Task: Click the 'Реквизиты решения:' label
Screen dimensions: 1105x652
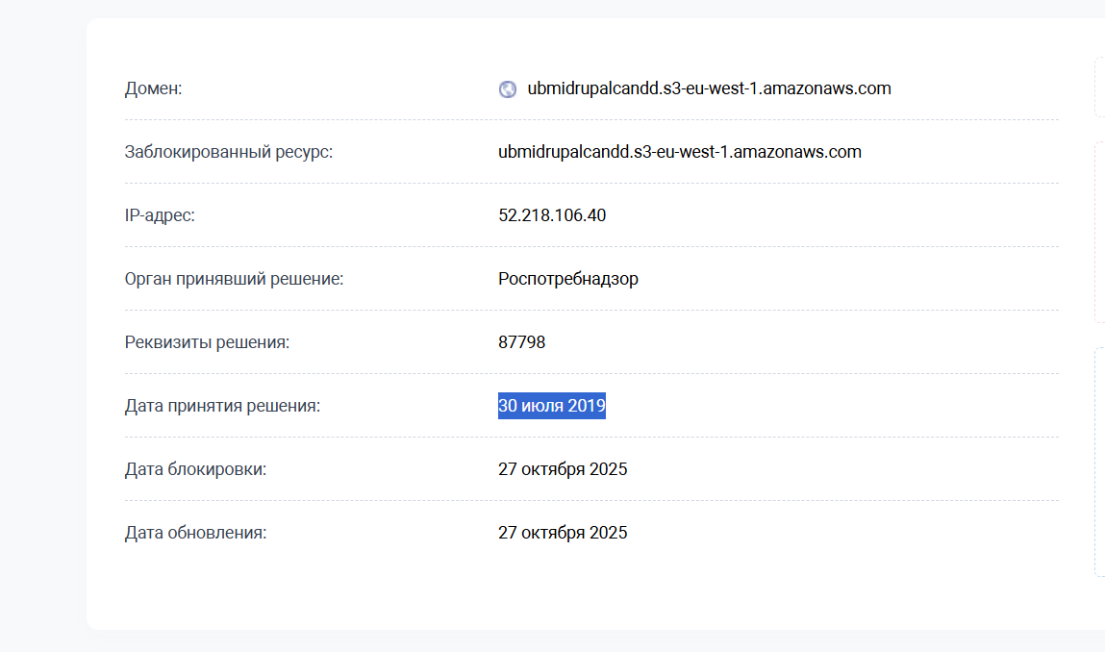Action: (x=207, y=342)
